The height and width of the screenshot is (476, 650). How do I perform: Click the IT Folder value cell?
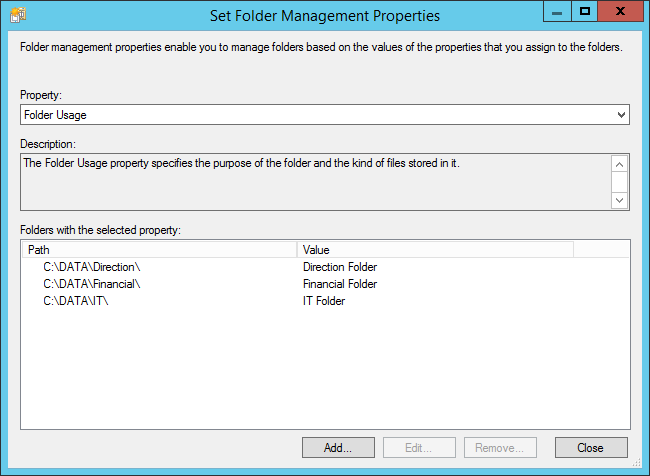click(324, 301)
